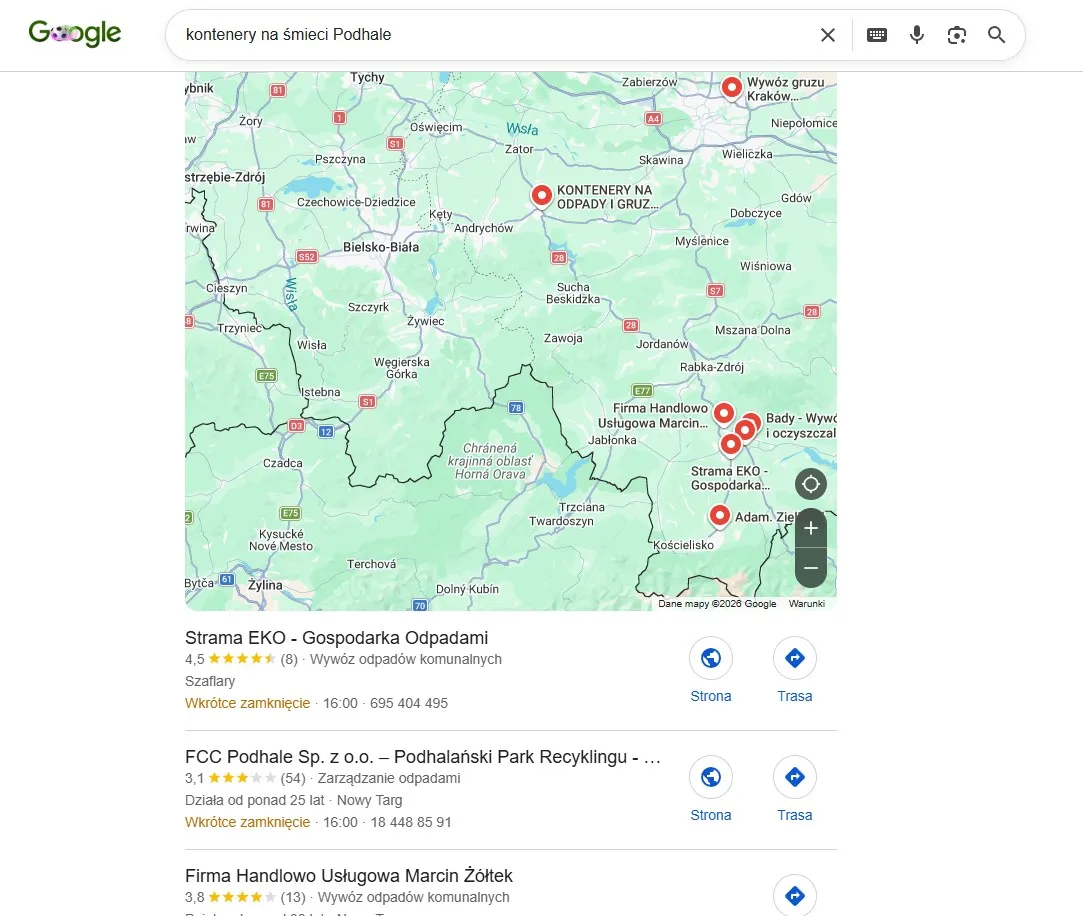Center map on my current location
The image size is (1083, 916).
coord(811,484)
